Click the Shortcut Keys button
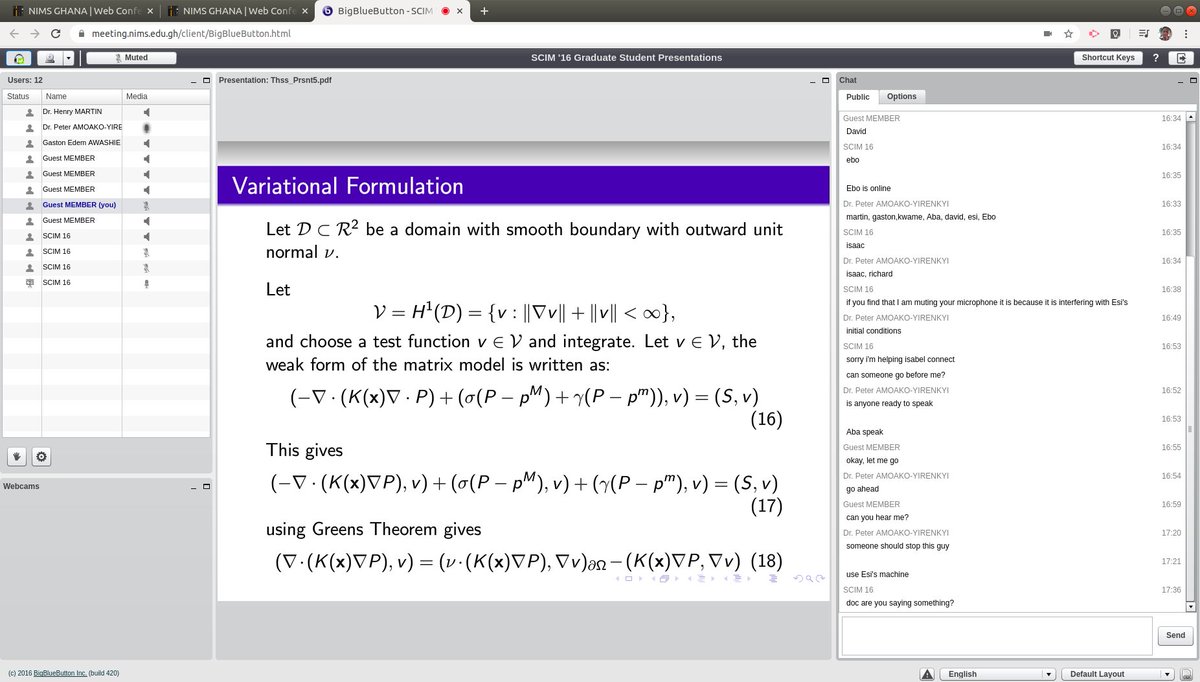 pos(1108,58)
